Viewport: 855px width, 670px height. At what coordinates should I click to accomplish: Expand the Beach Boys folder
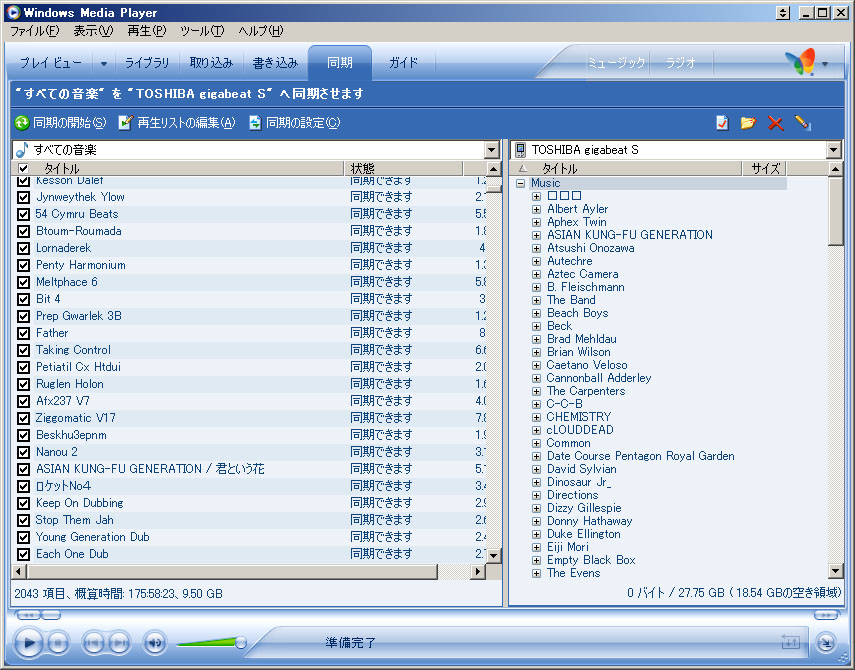[x=537, y=313]
